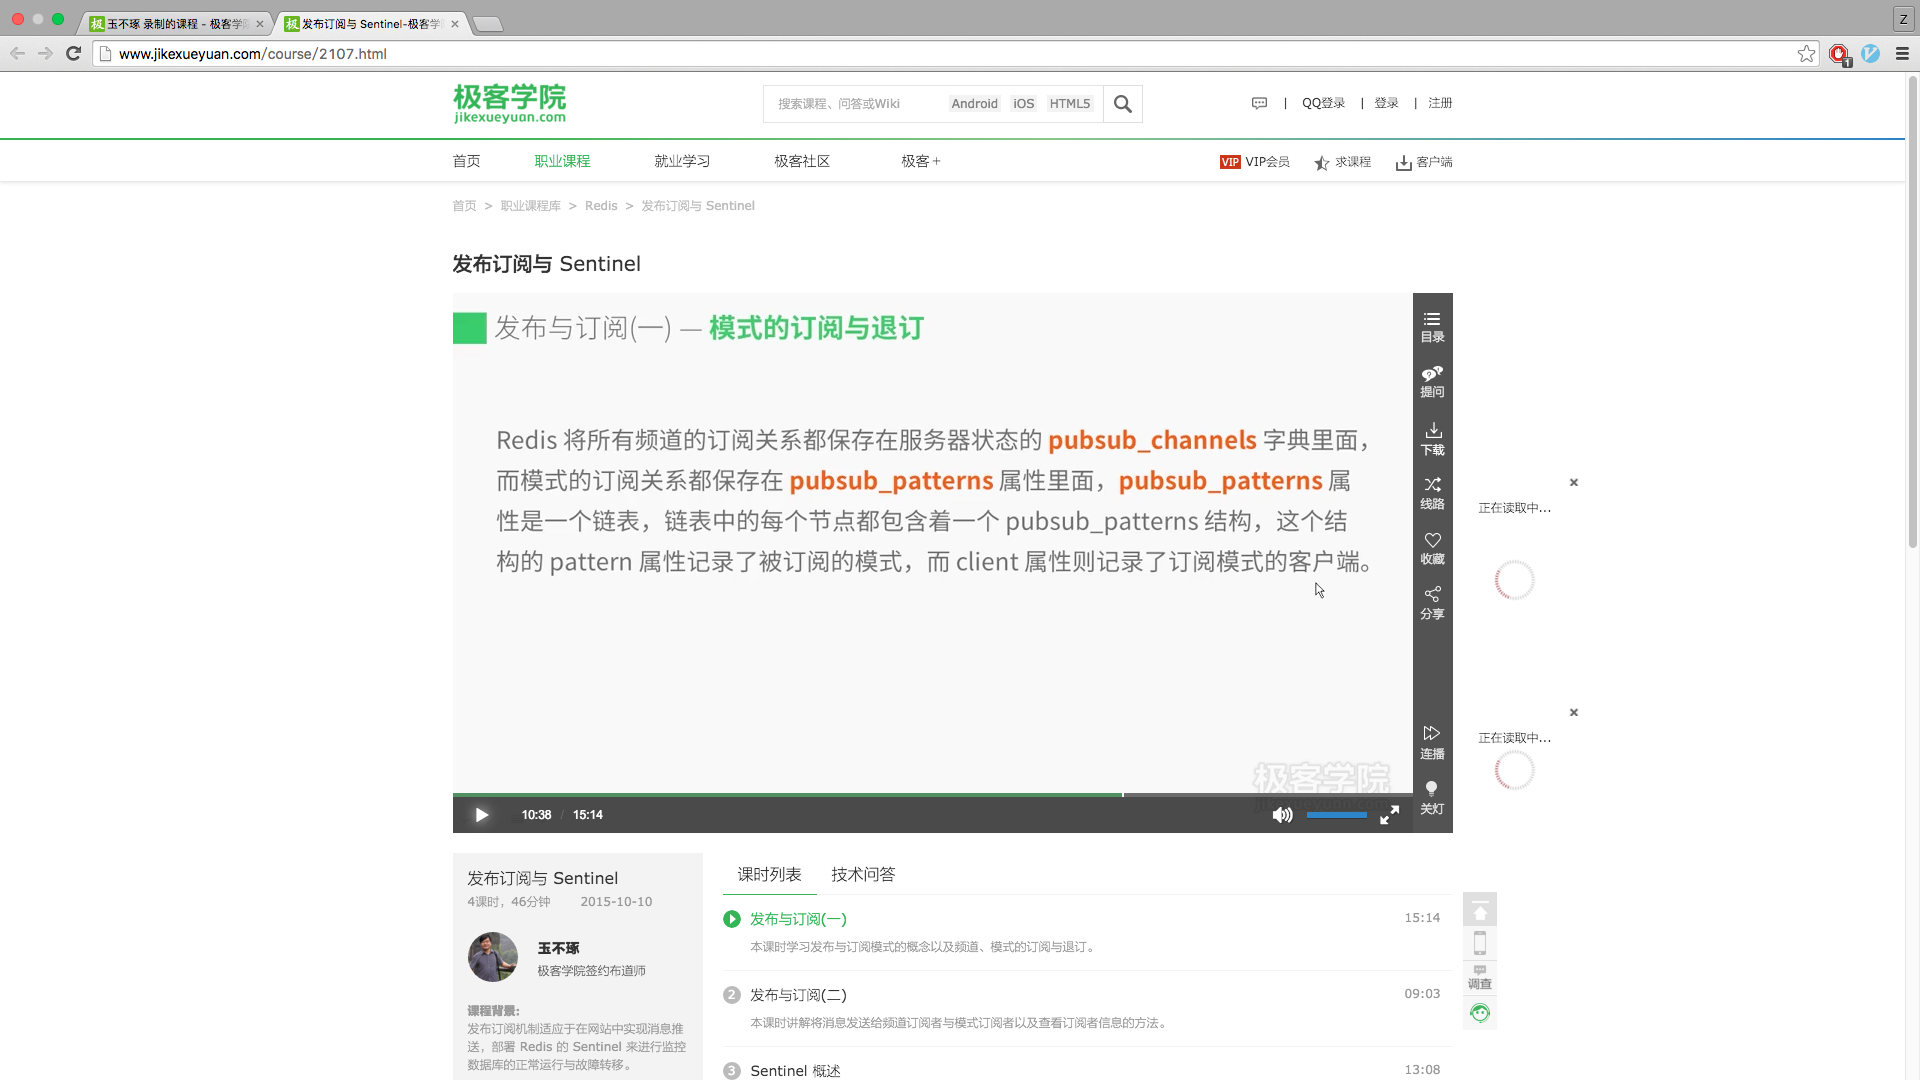This screenshot has height=1080, width=1920.
Task: Mute the video volume speaker
Action: [1281, 815]
